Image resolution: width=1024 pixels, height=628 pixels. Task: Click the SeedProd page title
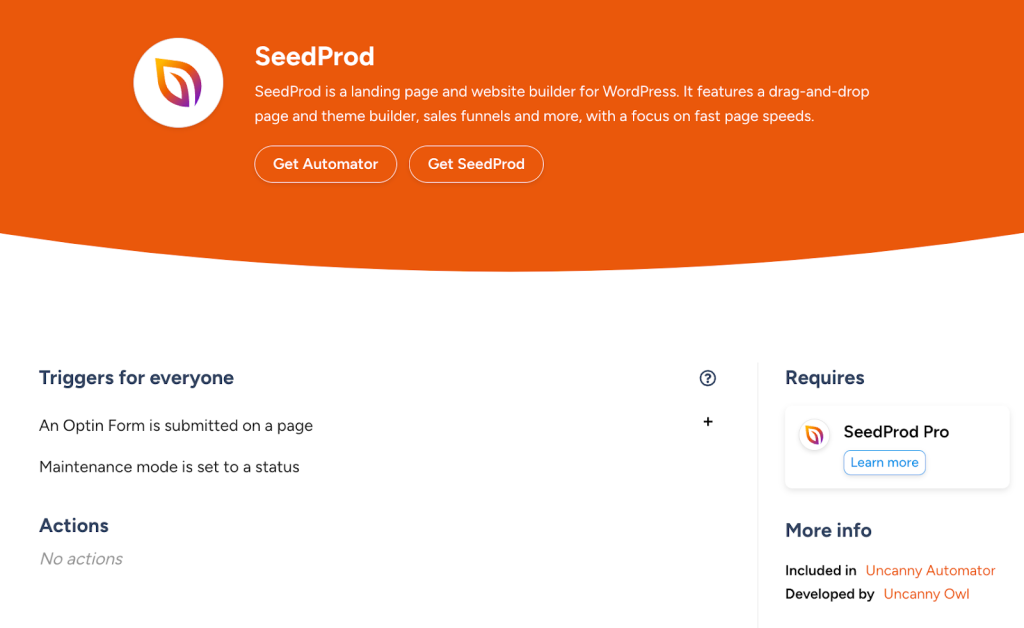[314, 57]
